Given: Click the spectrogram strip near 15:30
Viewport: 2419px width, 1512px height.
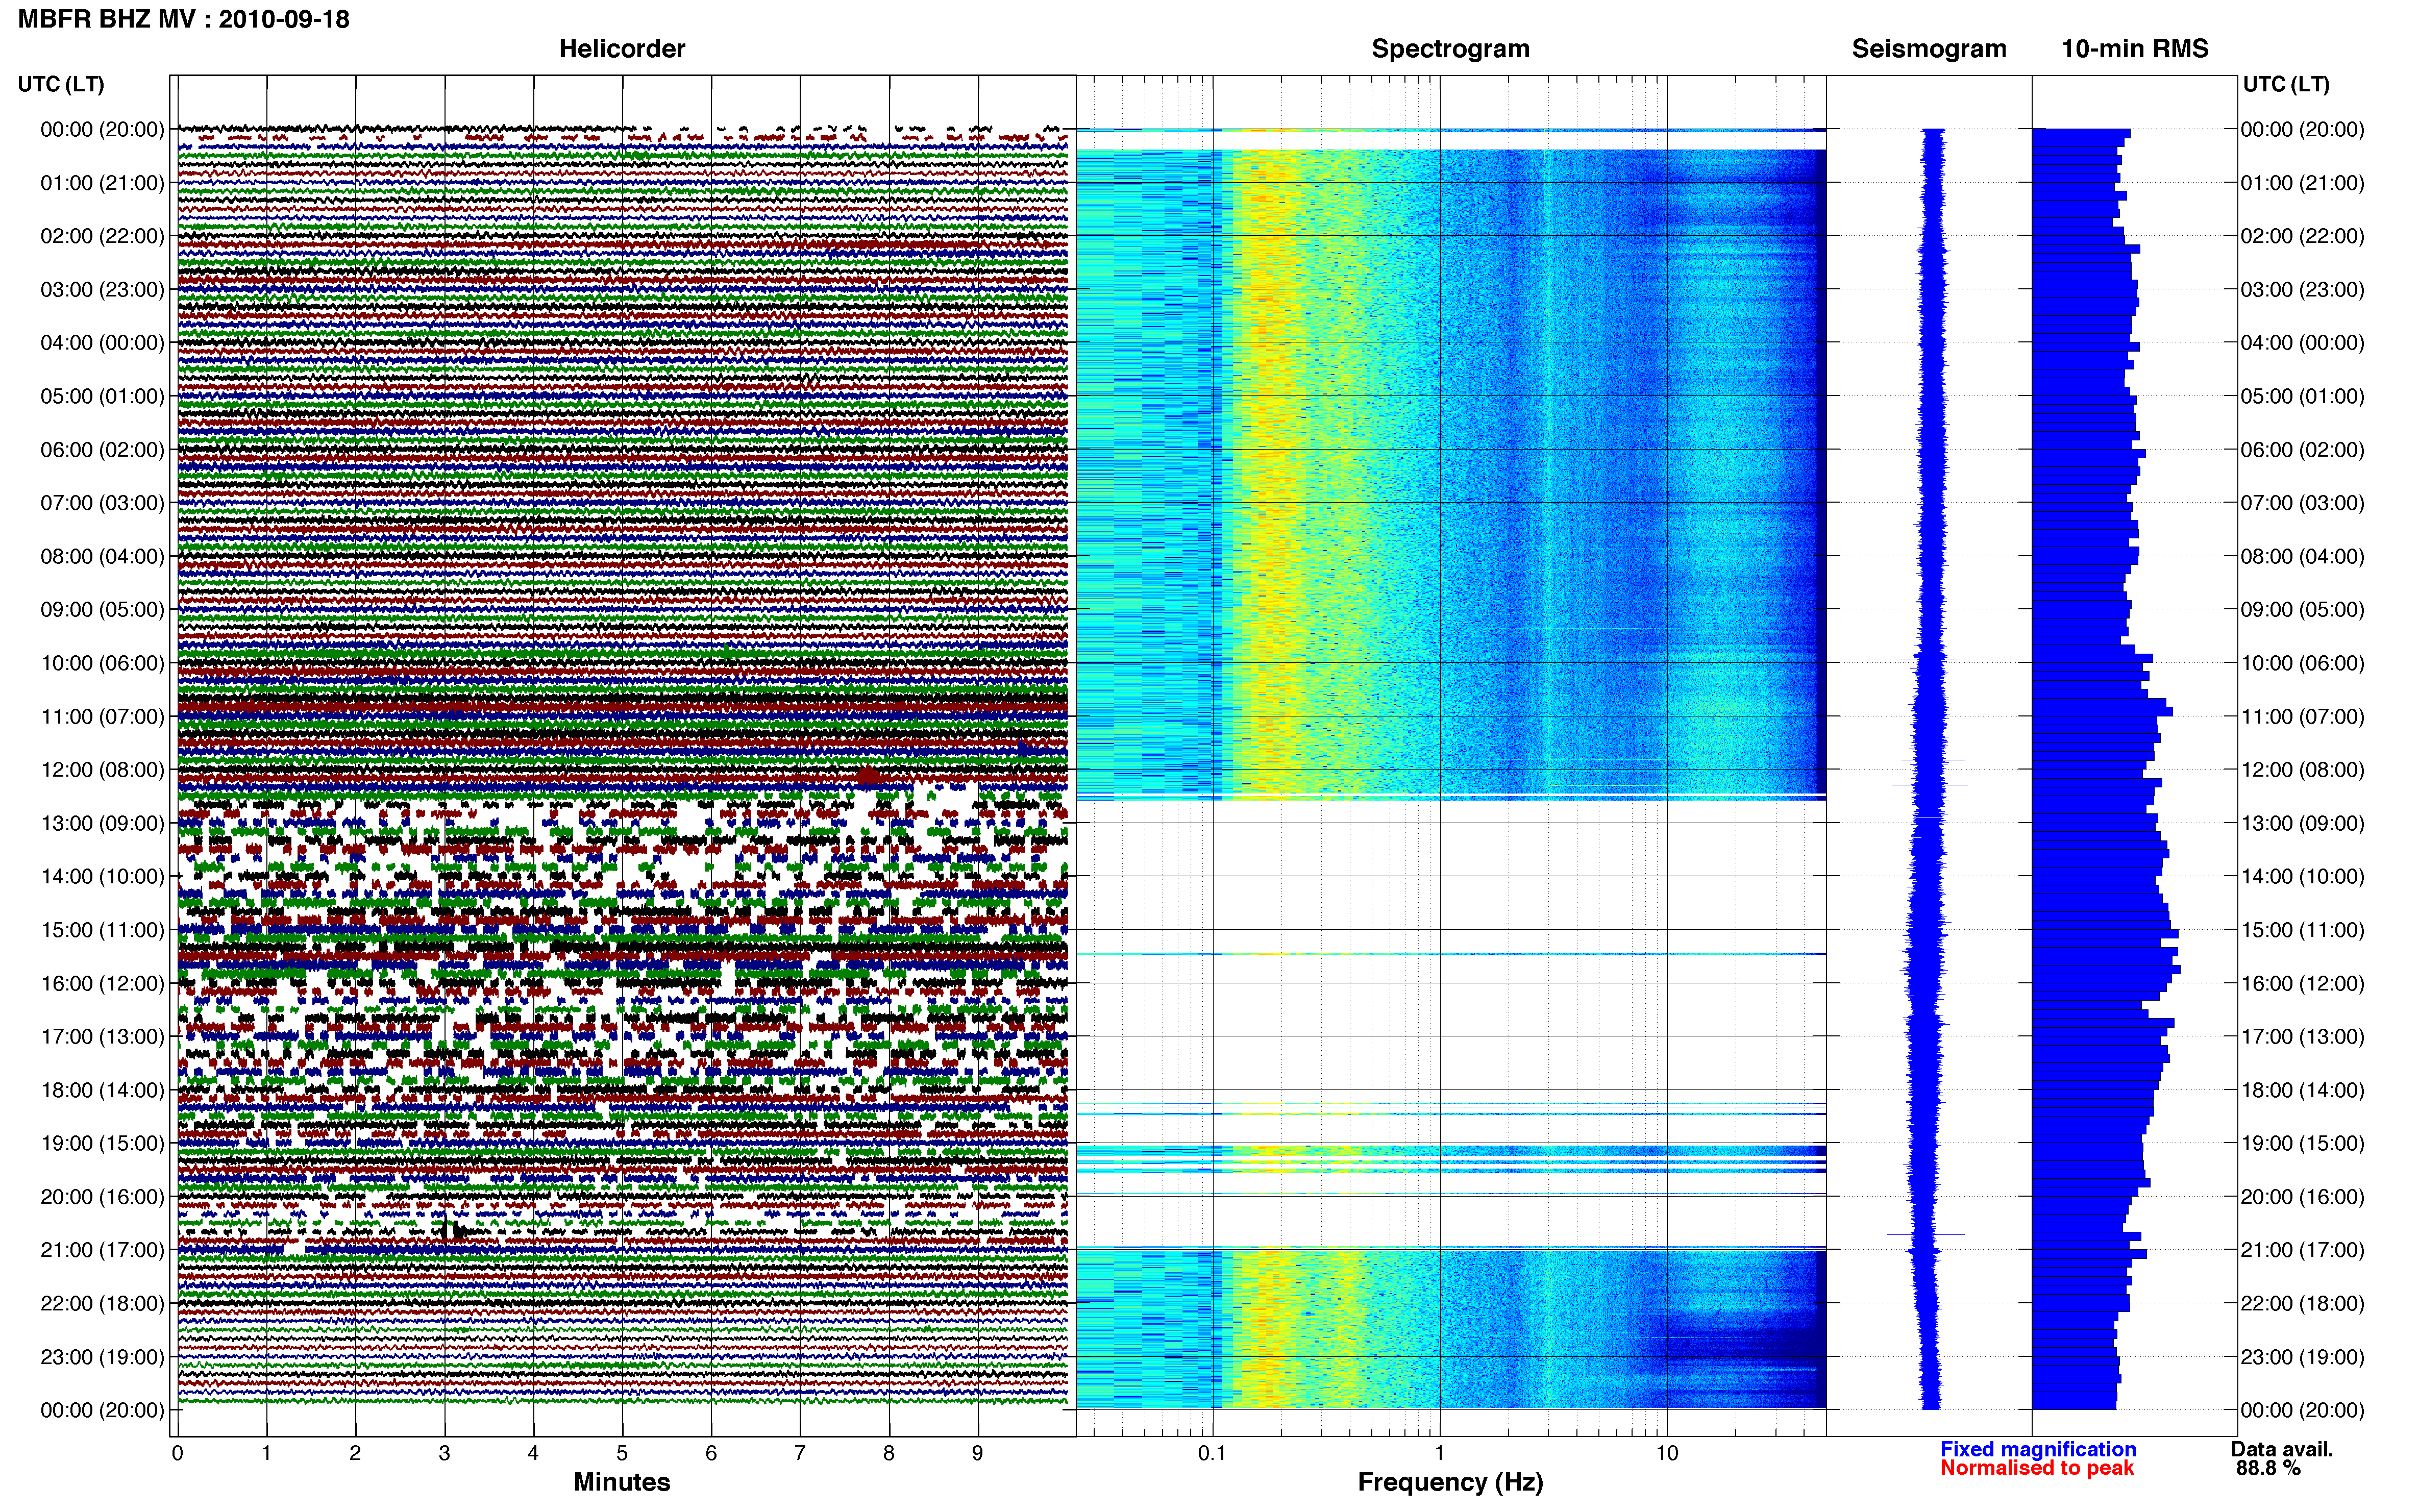Looking at the screenshot, I should (1451, 954).
